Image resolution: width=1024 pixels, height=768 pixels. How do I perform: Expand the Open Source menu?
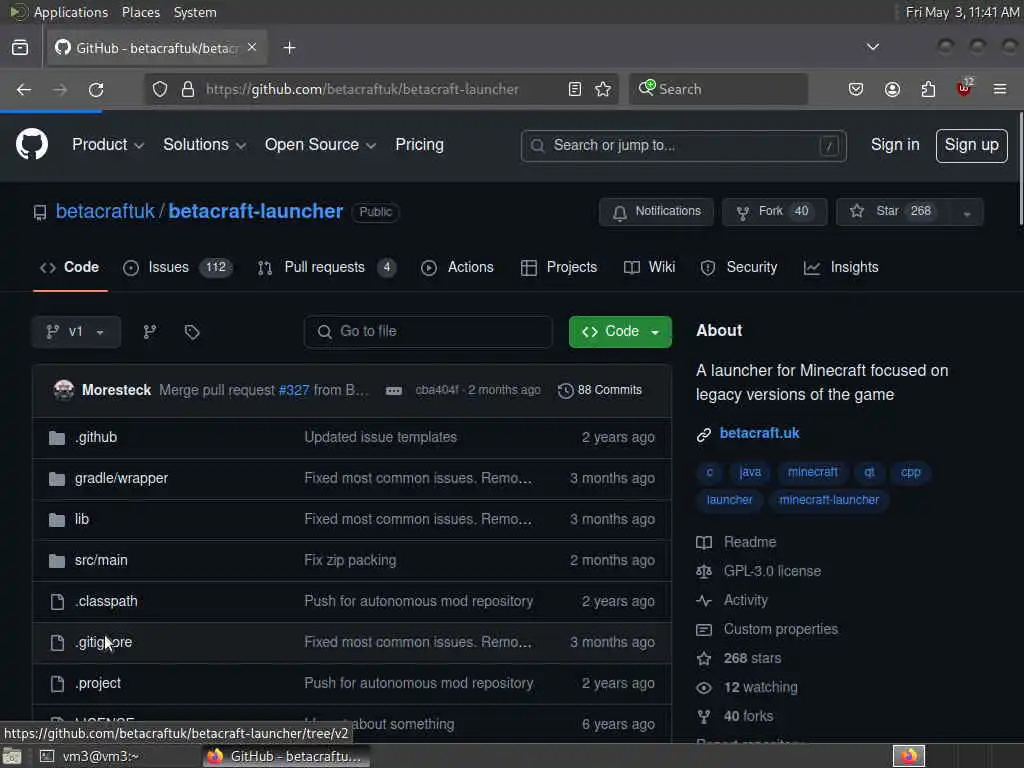click(320, 145)
